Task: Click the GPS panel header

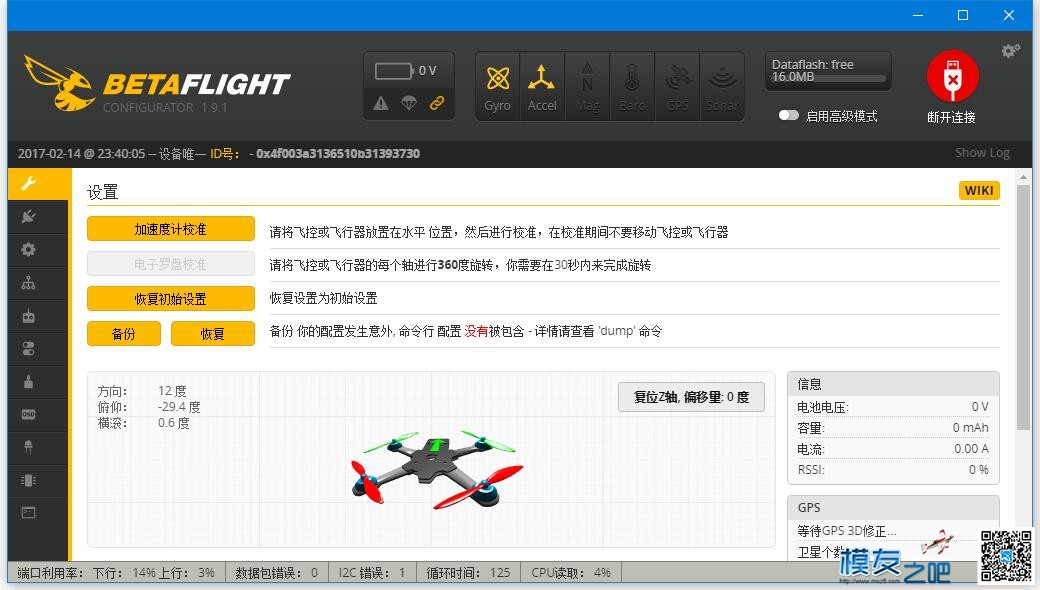Action: pos(893,507)
